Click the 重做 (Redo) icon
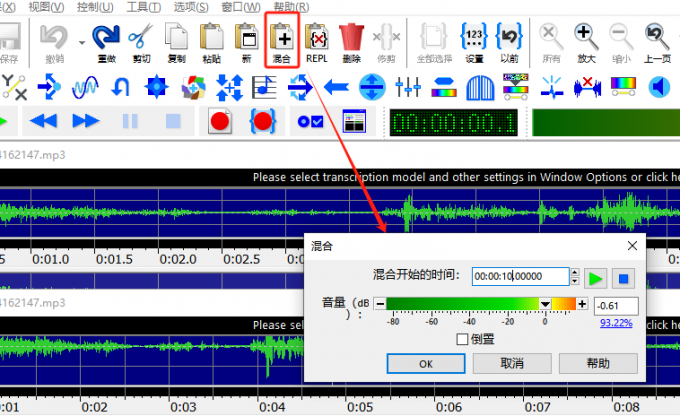 pos(105,41)
